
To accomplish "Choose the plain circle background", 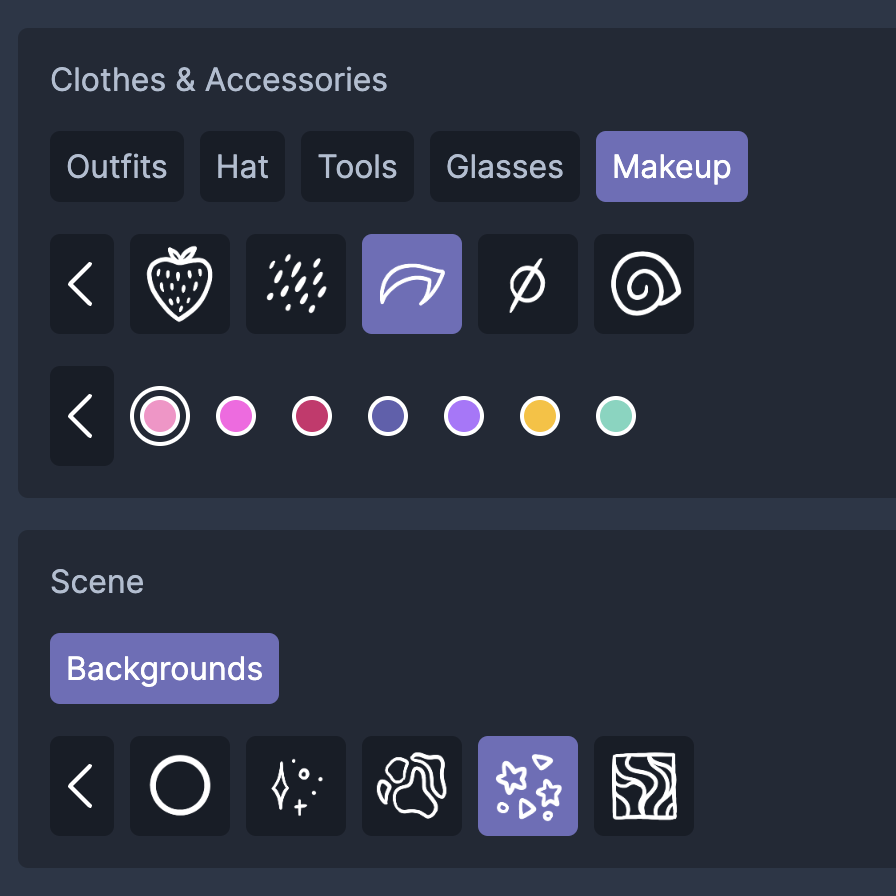I will pyautogui.click(x=180, y=786).
